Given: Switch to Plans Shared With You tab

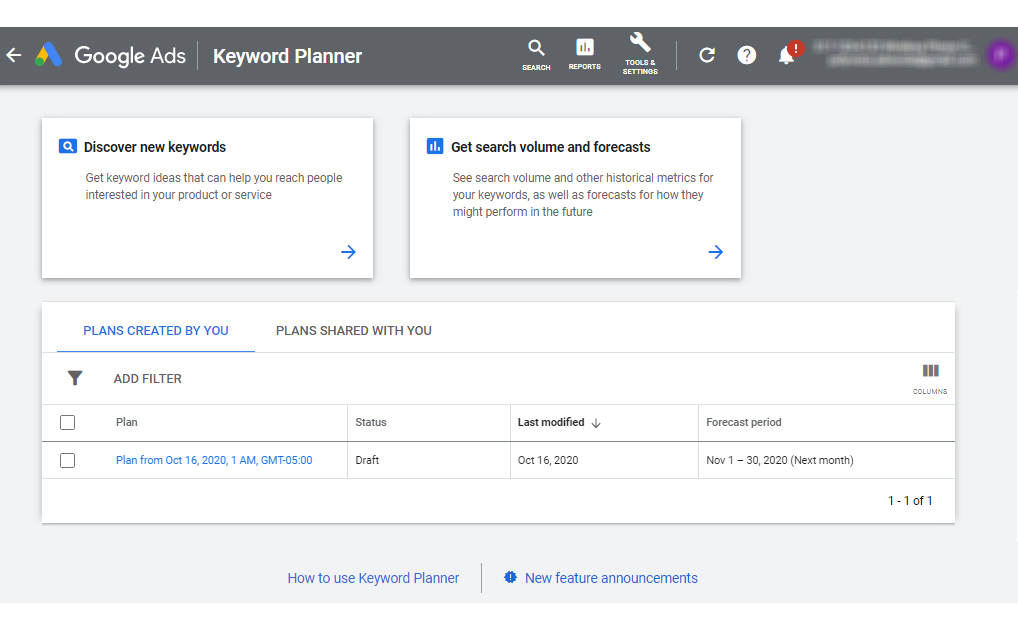Looking at the screenshot, I should pos(354,331).
